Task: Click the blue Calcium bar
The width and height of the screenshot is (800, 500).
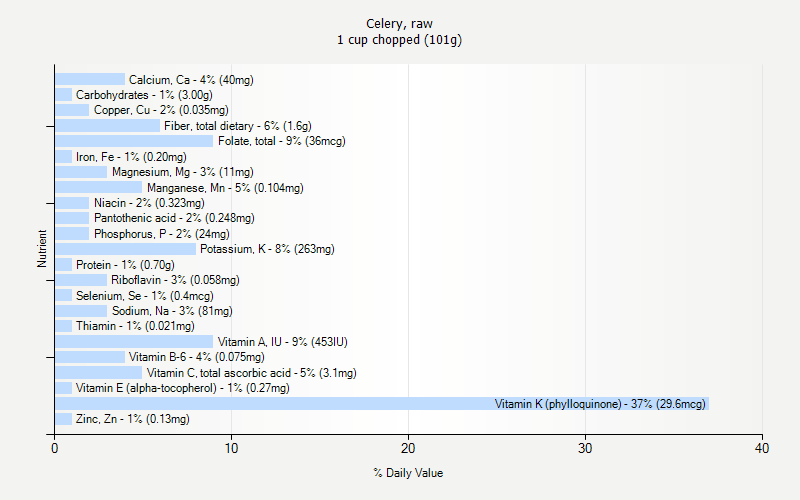Action: click(90, 80)
